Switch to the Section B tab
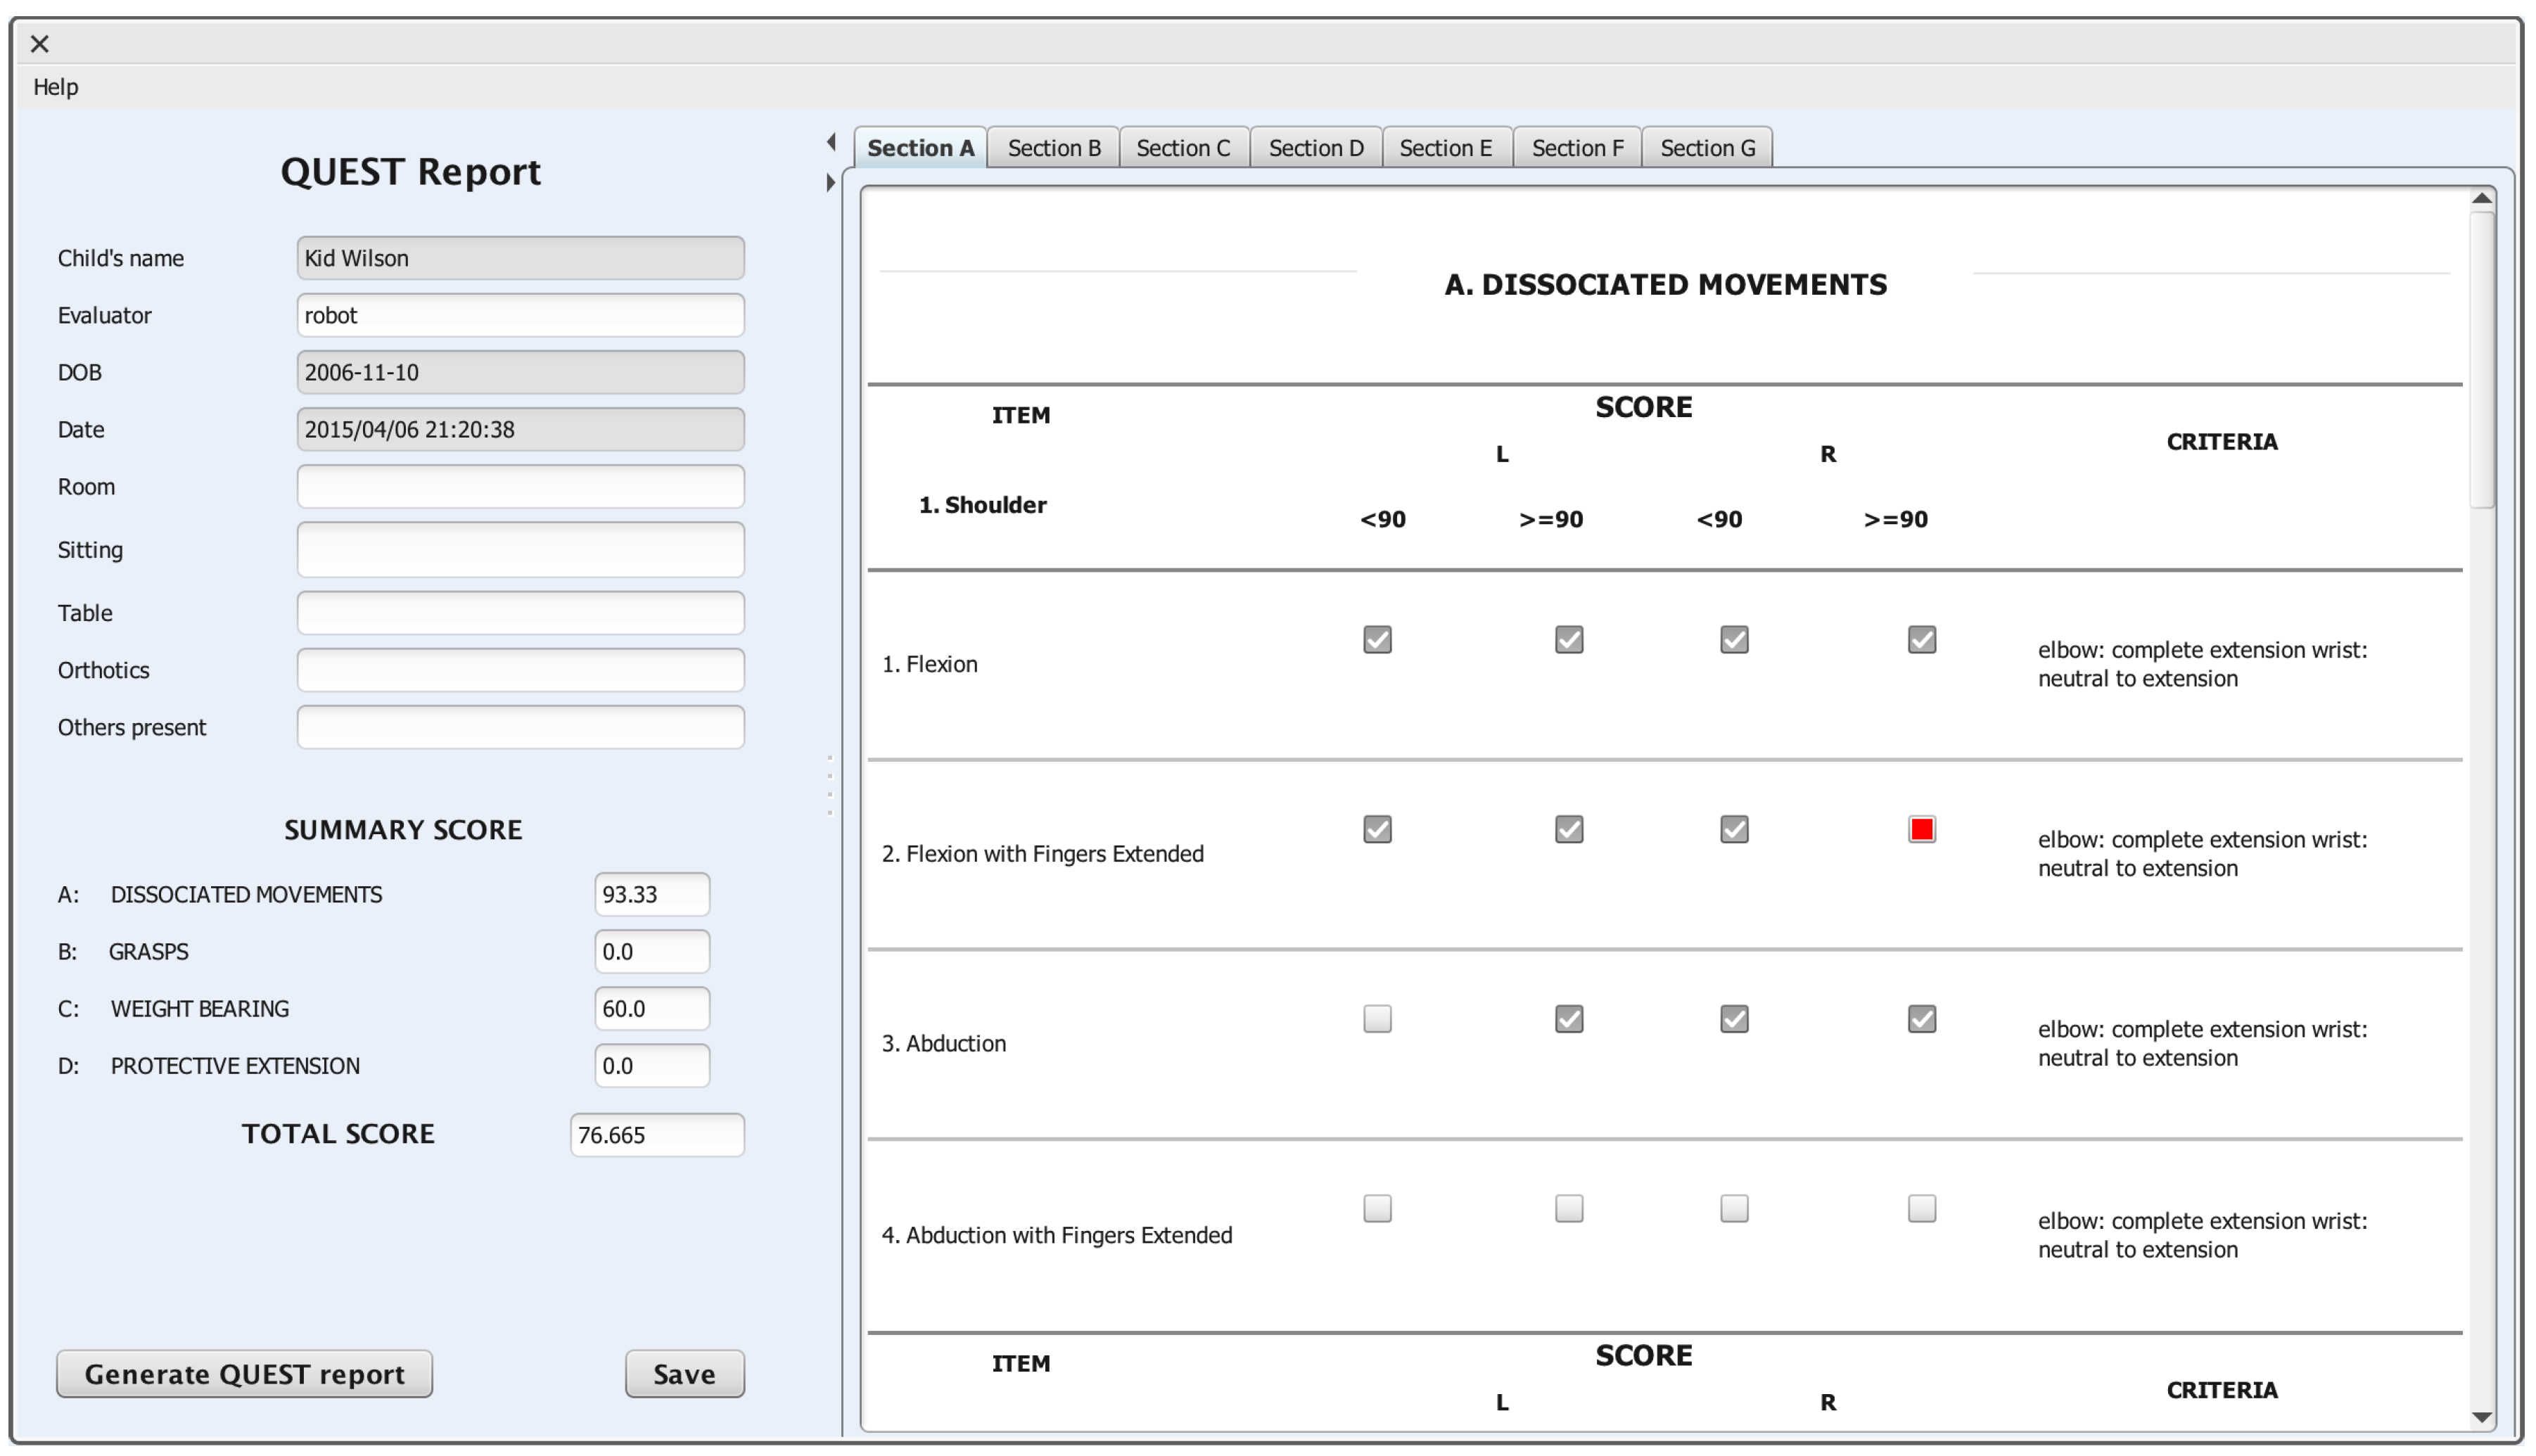This screenshot has width=2536, height=1456. coord(1054,148)
